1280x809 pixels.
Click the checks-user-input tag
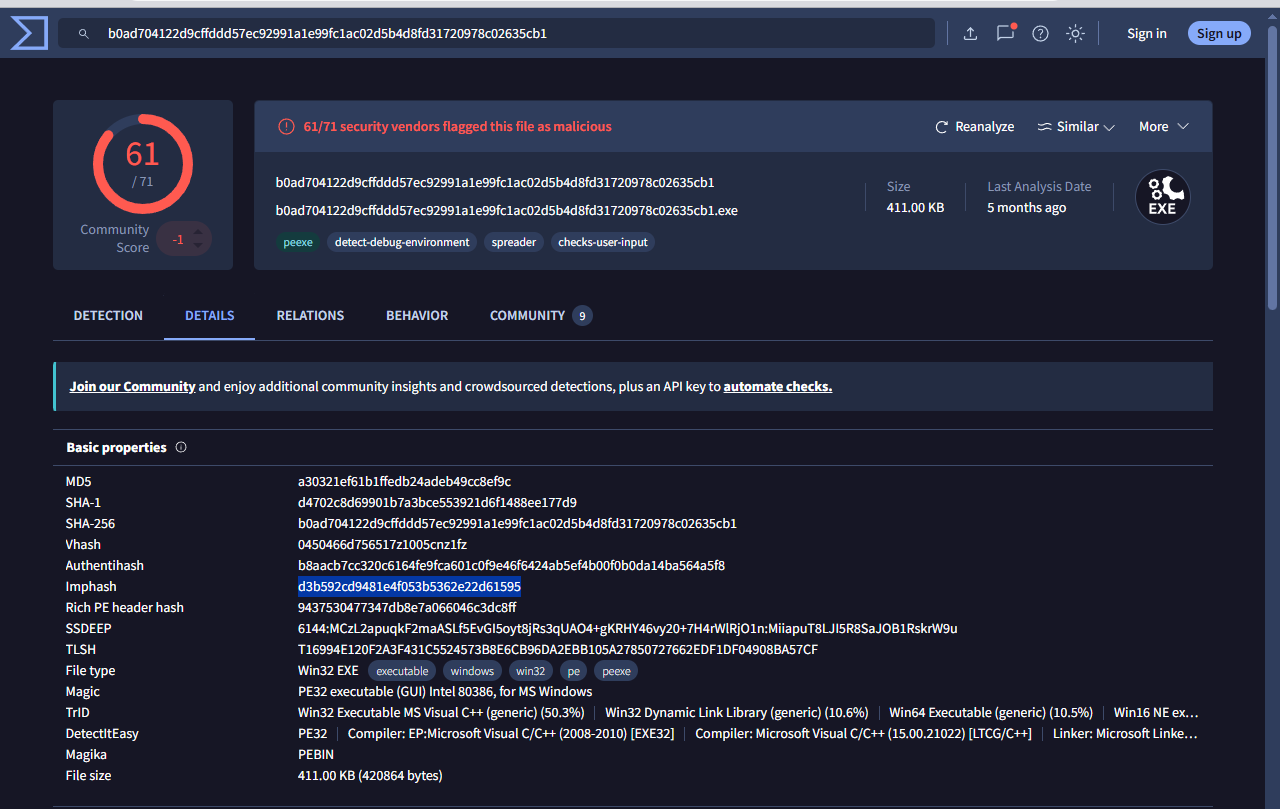tap(603, 242)
